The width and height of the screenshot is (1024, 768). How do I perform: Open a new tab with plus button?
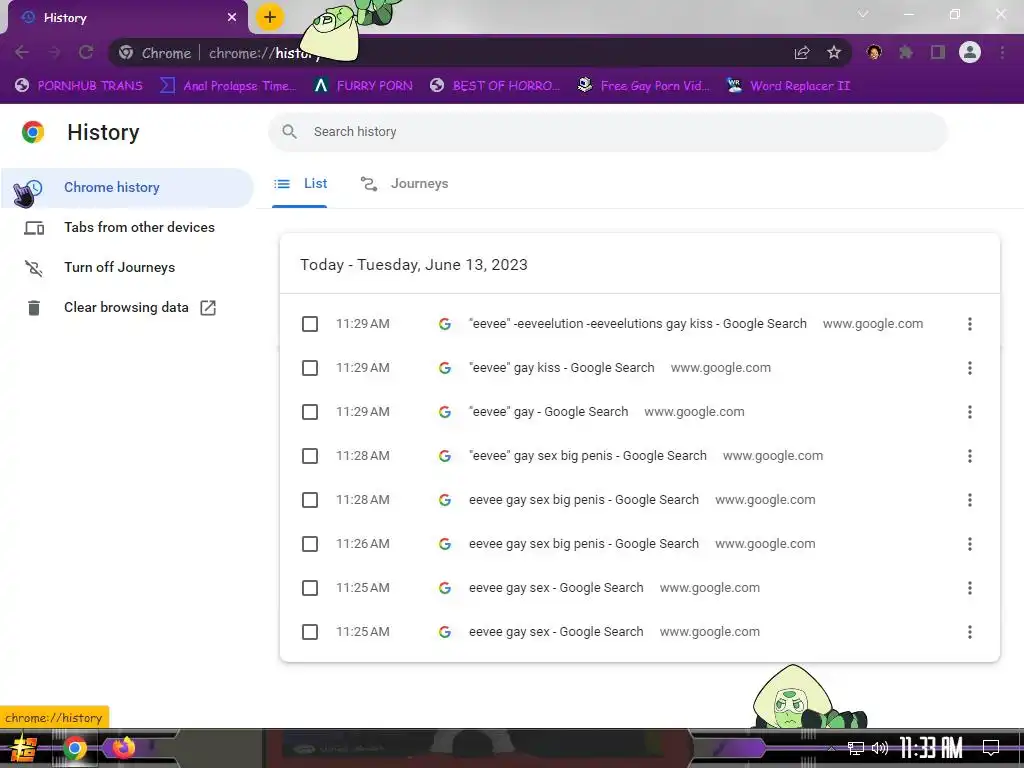[x=270, y=18]
